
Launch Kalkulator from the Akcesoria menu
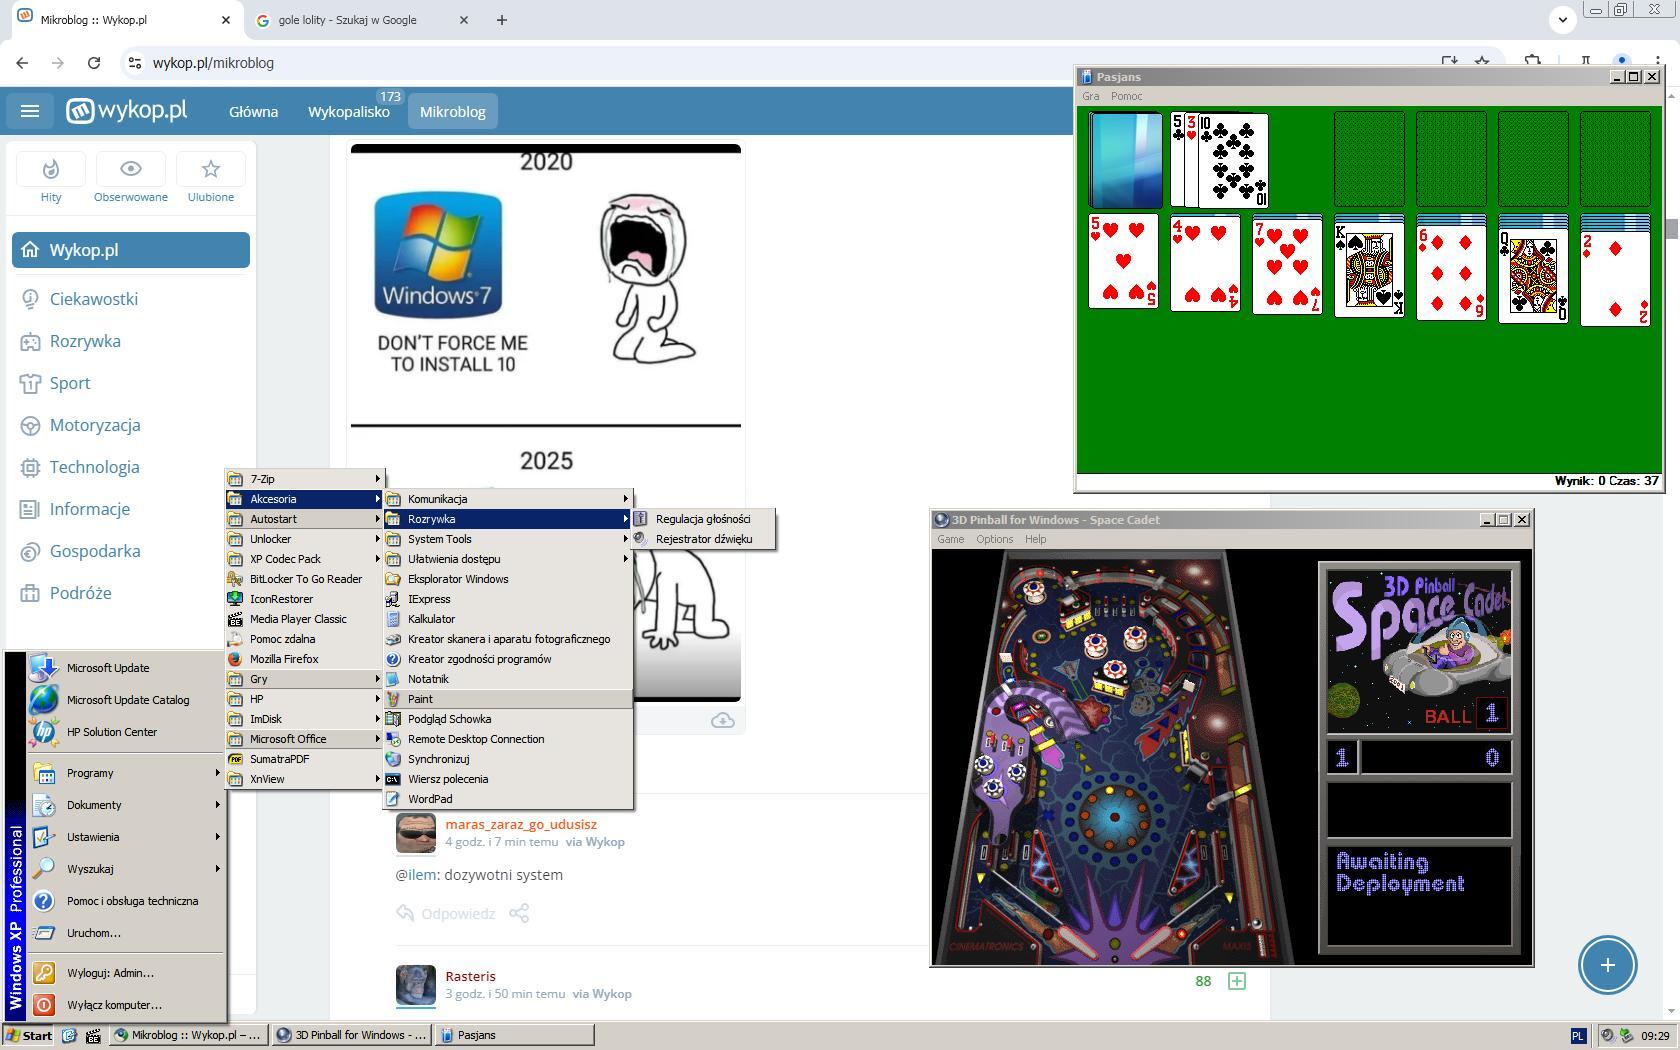508,619
